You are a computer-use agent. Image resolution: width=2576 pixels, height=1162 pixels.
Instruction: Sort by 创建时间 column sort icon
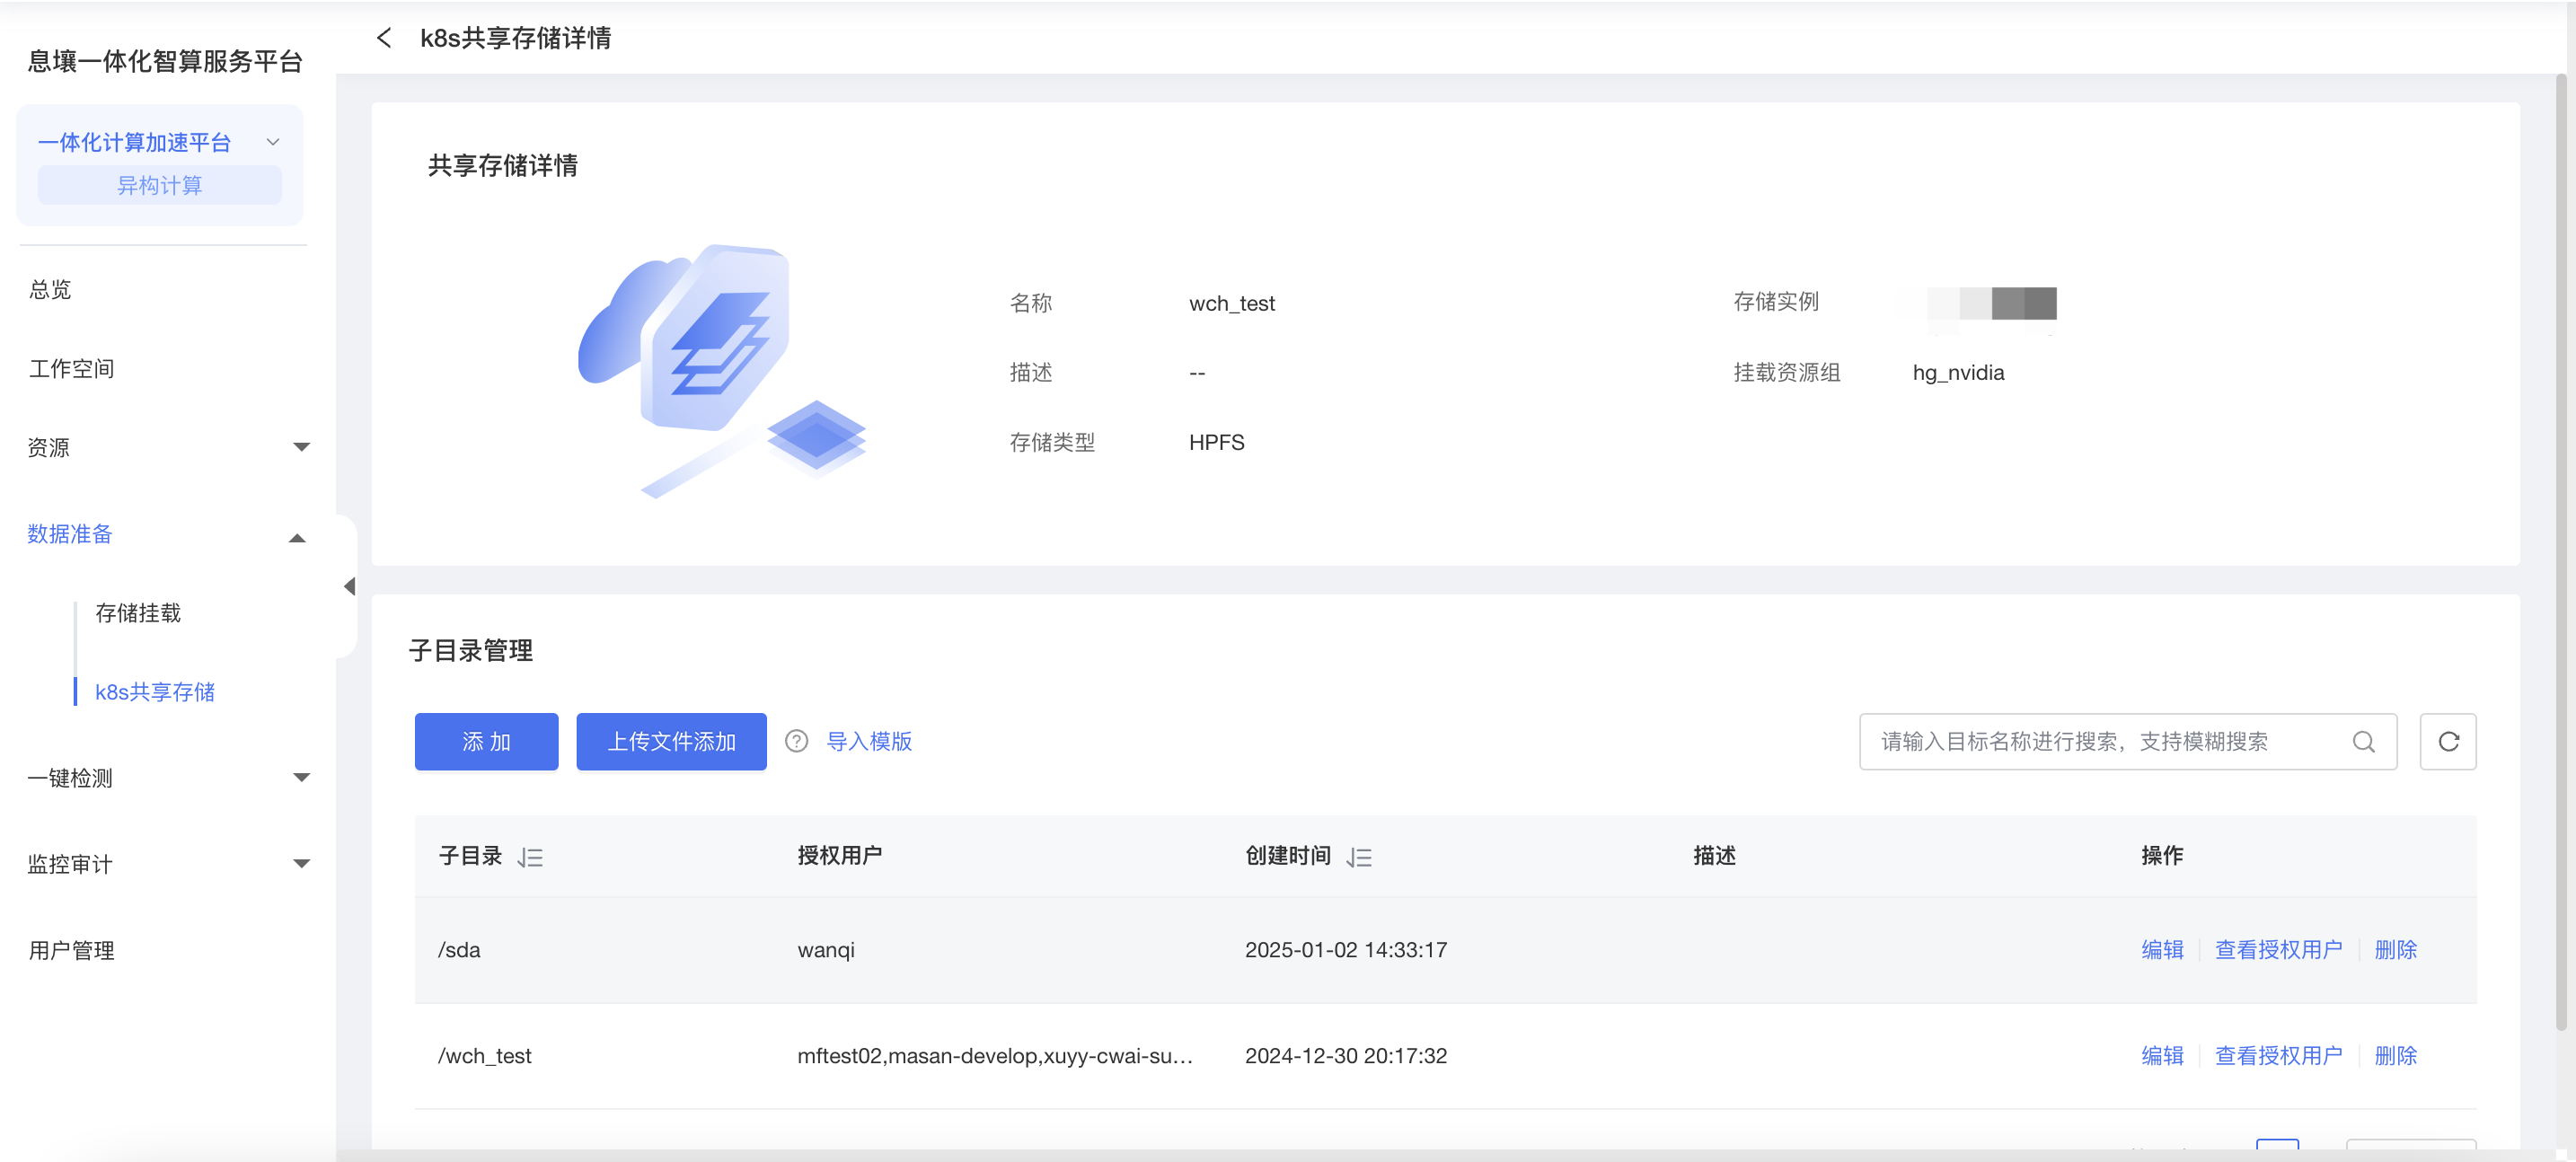1358,857
